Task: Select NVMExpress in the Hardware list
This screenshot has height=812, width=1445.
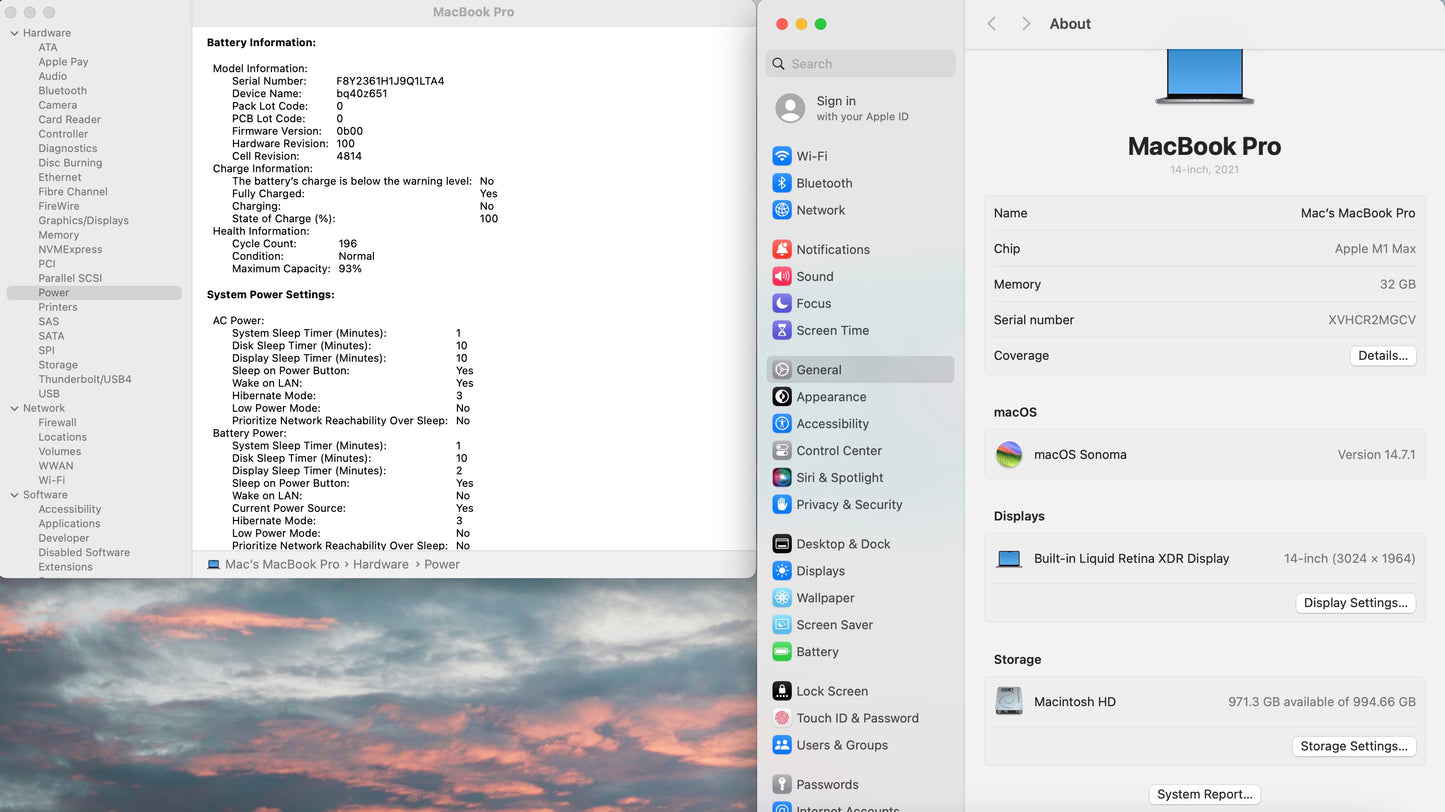Action: [70, 250]
